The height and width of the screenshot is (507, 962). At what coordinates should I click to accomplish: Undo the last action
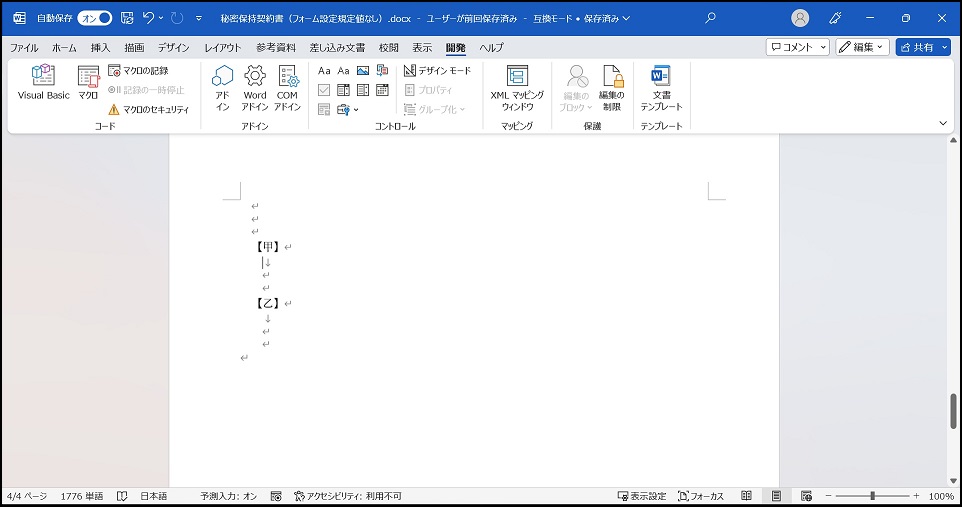(x=148, y=18)
